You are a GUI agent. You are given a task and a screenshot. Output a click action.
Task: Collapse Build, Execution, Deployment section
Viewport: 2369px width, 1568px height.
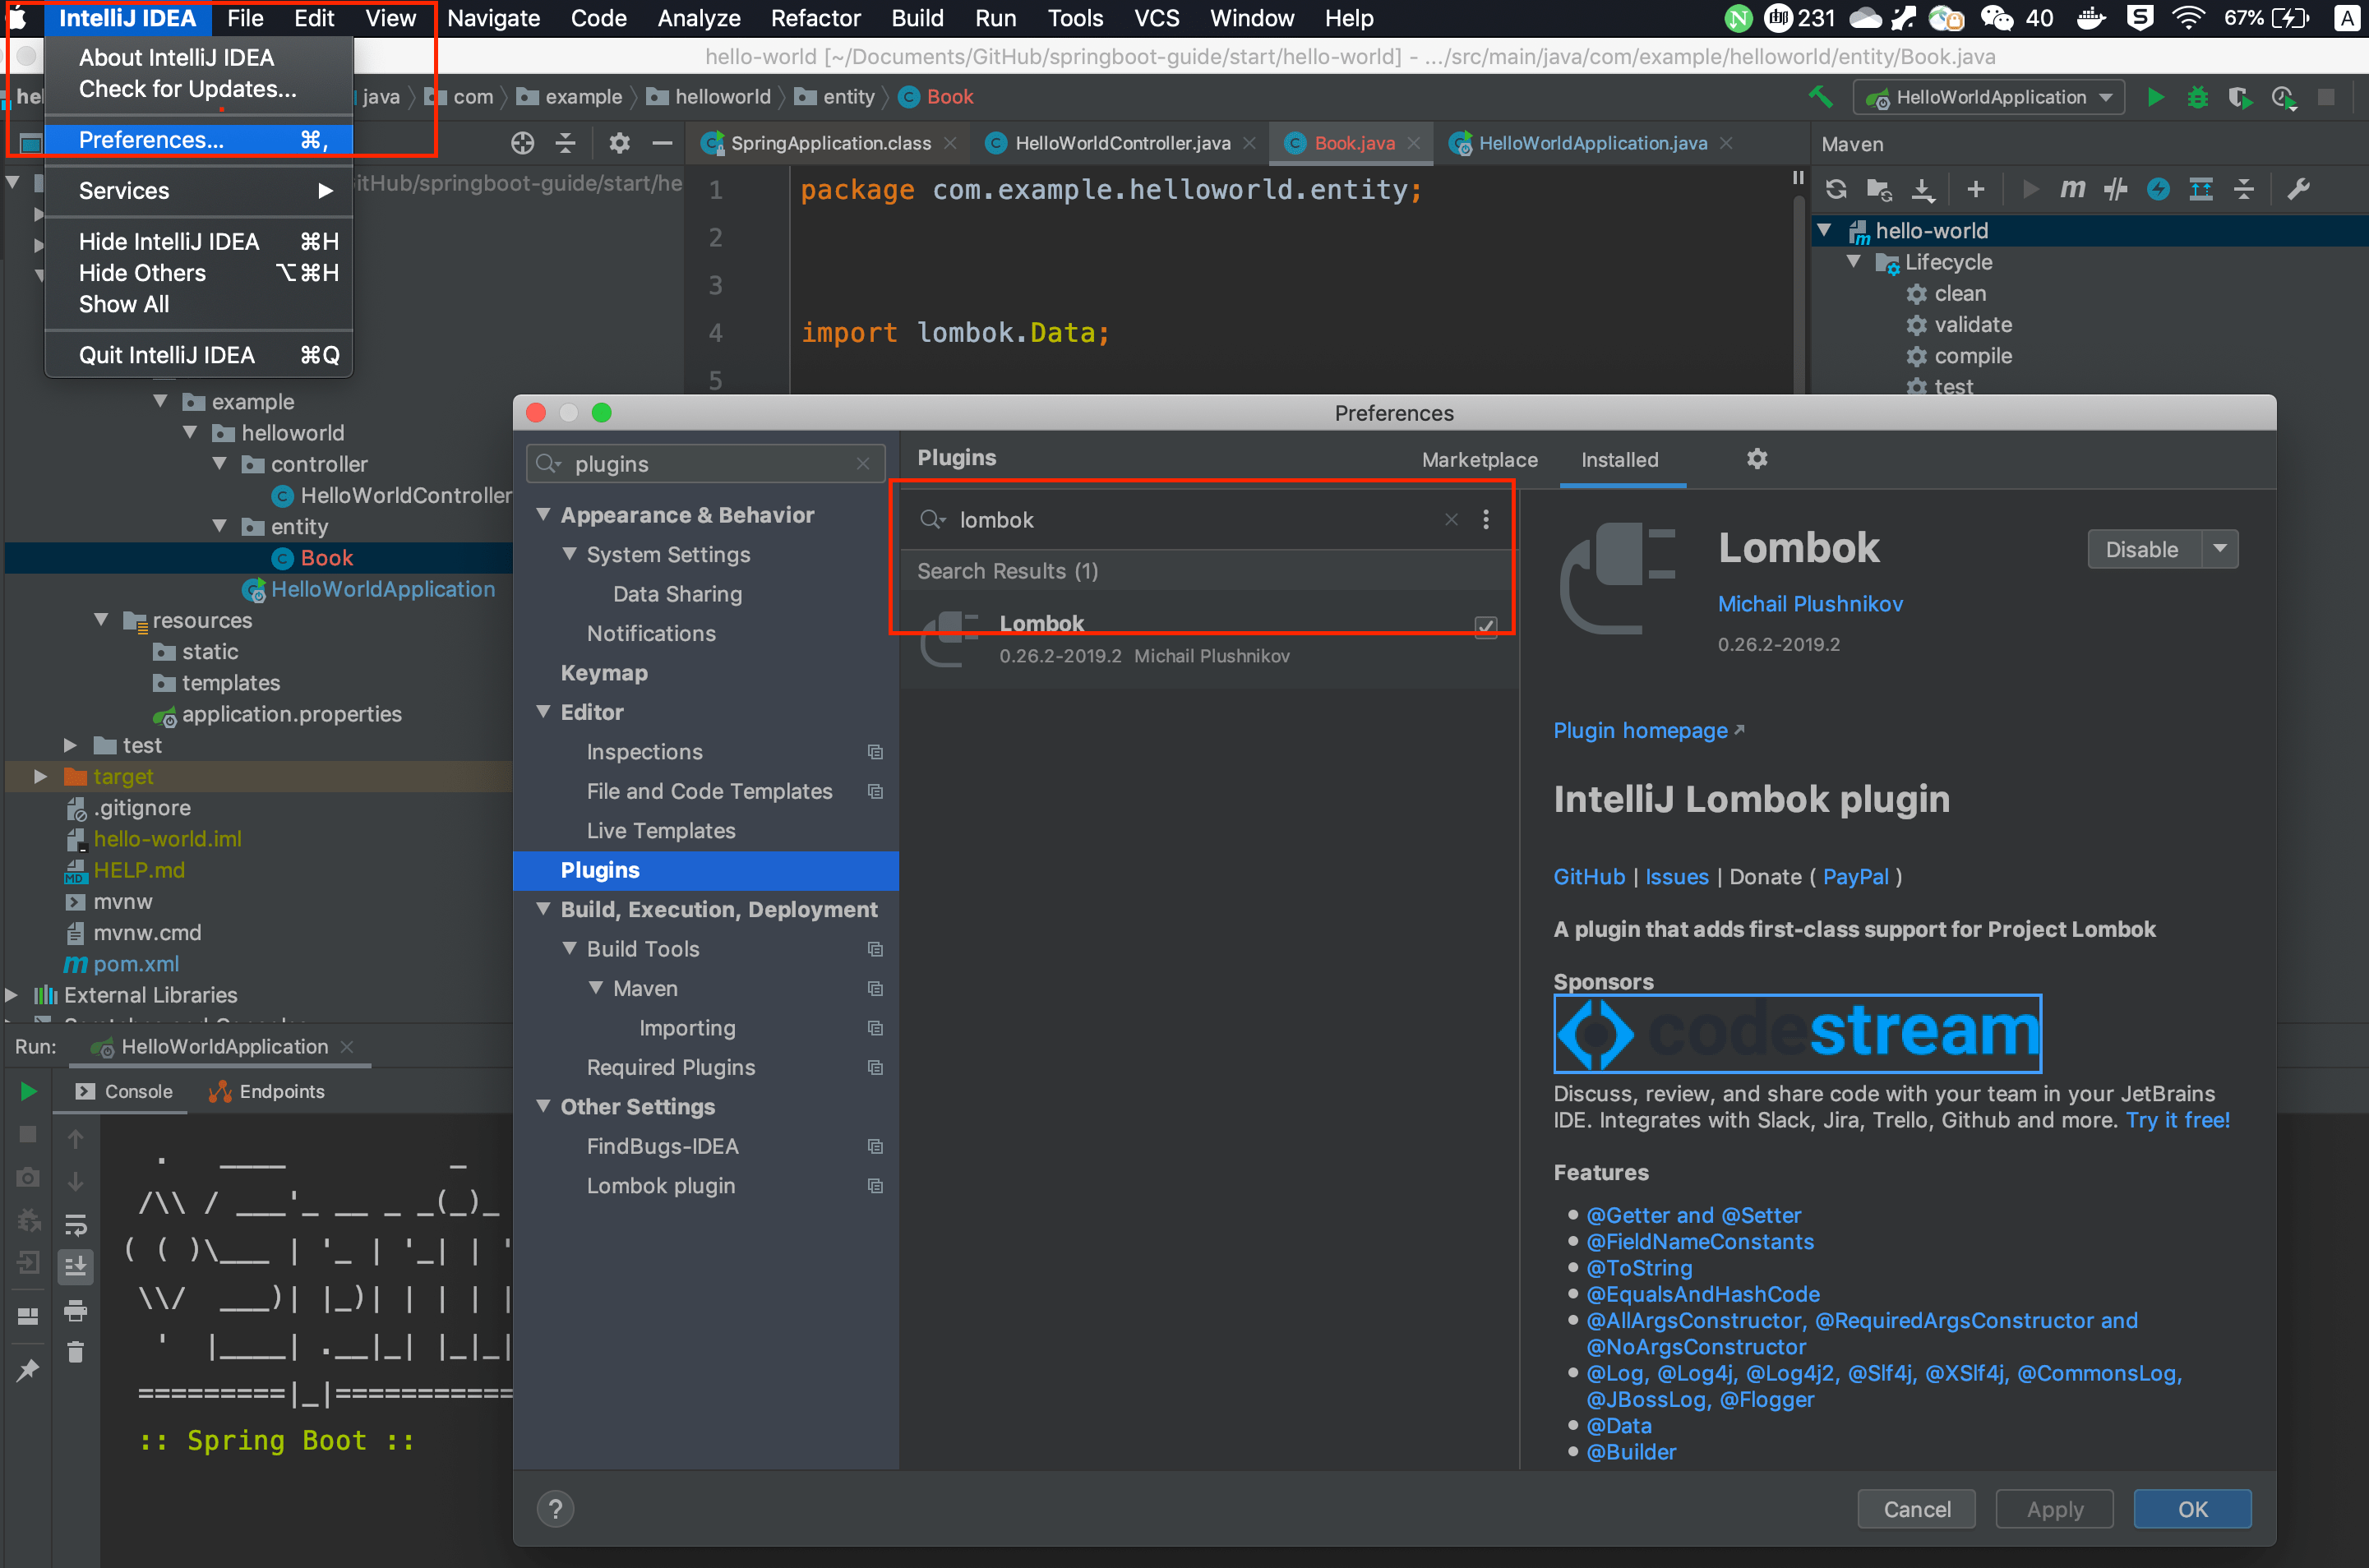click(x=543, y=908)
